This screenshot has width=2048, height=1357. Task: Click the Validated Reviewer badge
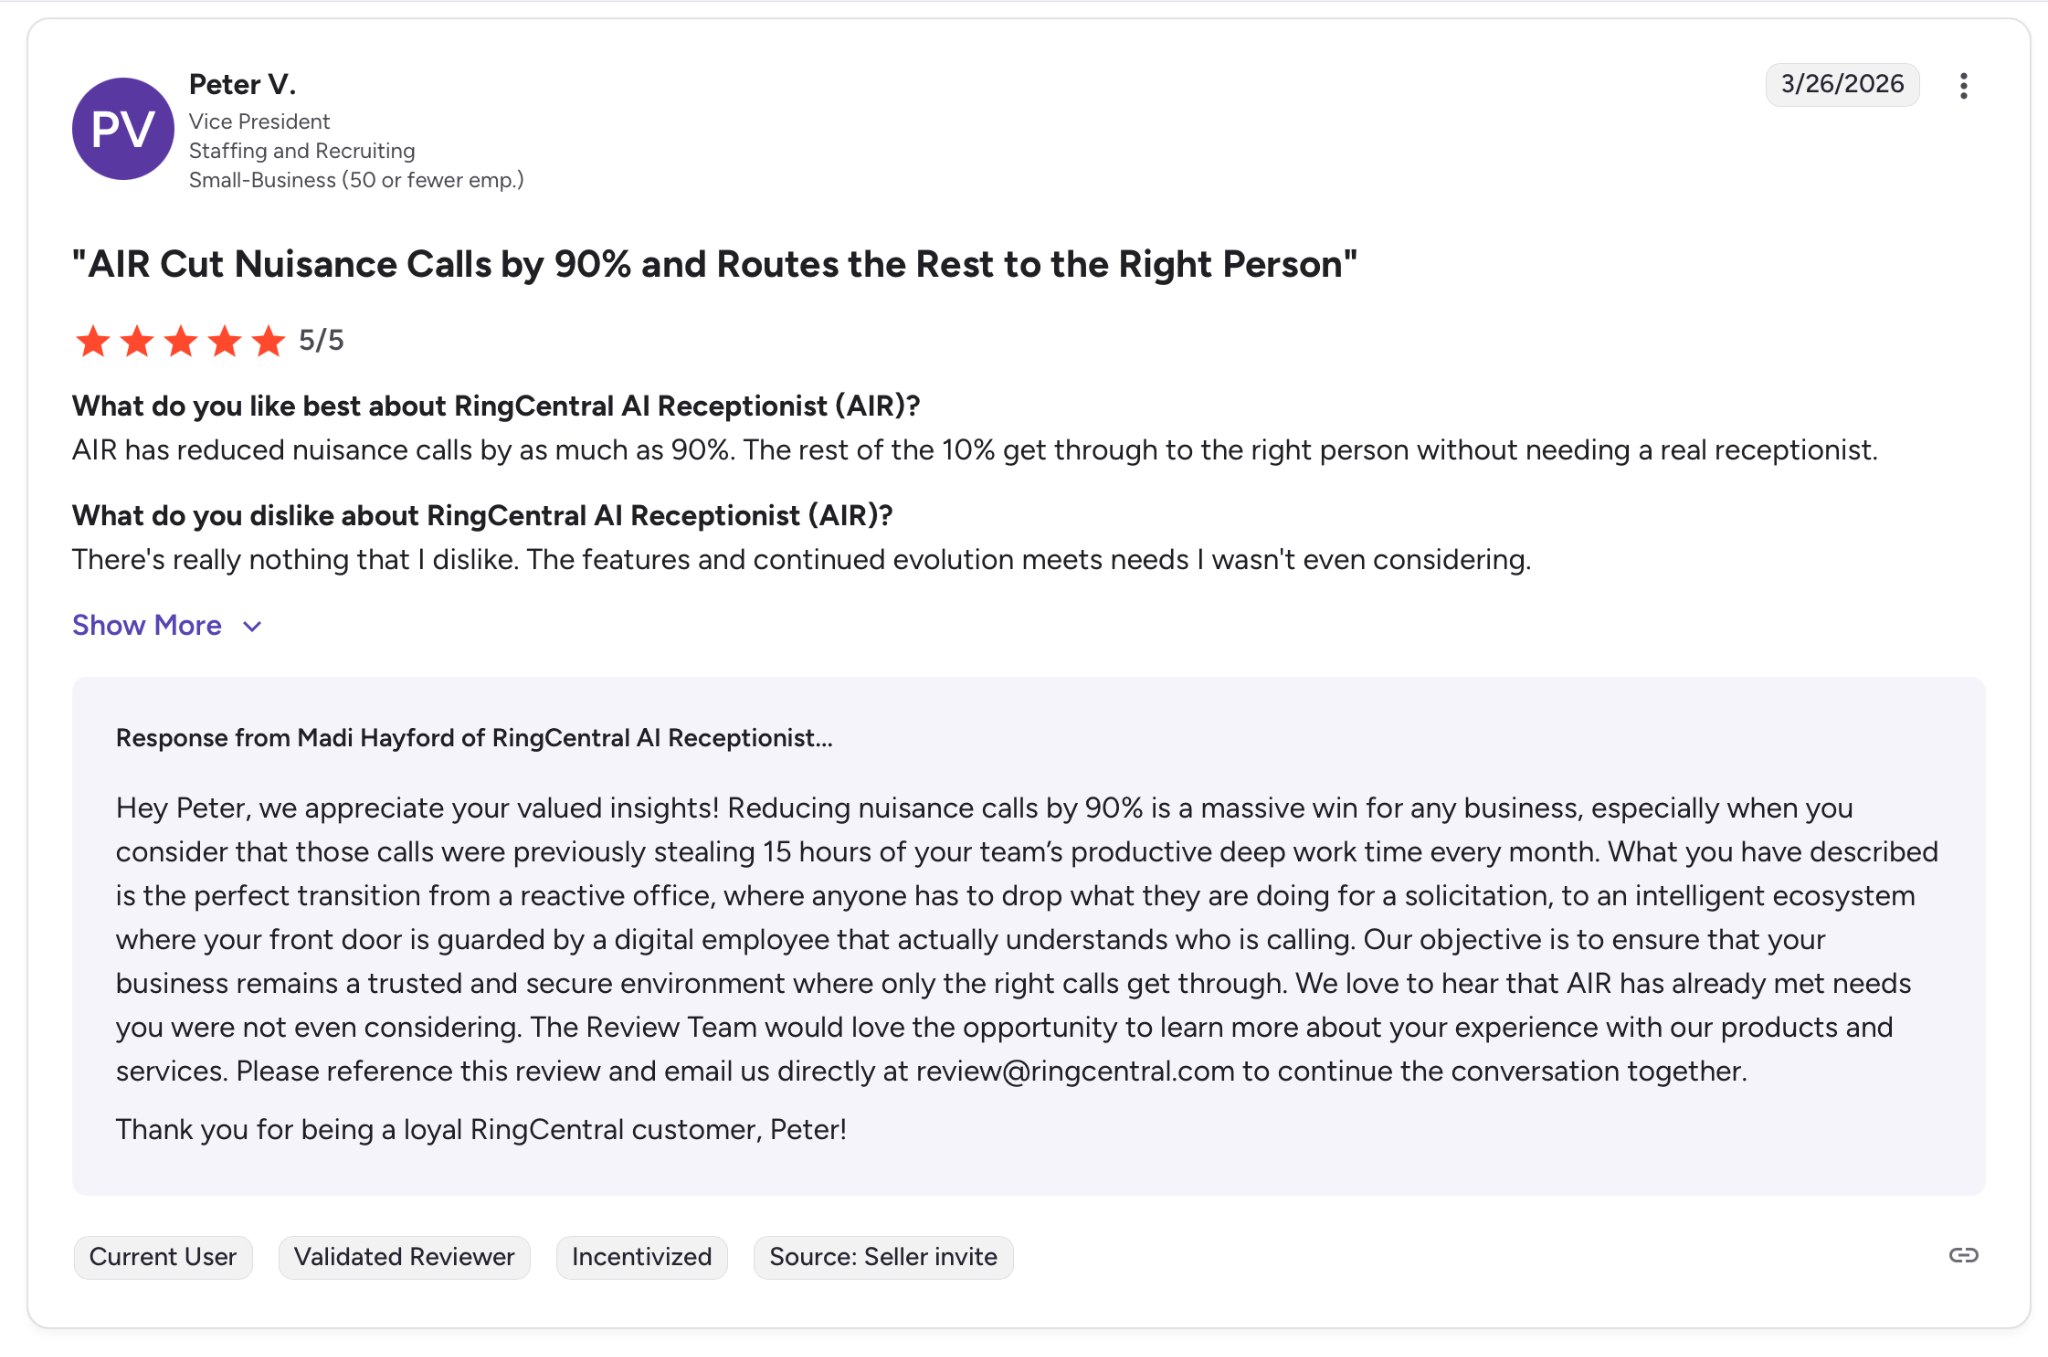404,1257
